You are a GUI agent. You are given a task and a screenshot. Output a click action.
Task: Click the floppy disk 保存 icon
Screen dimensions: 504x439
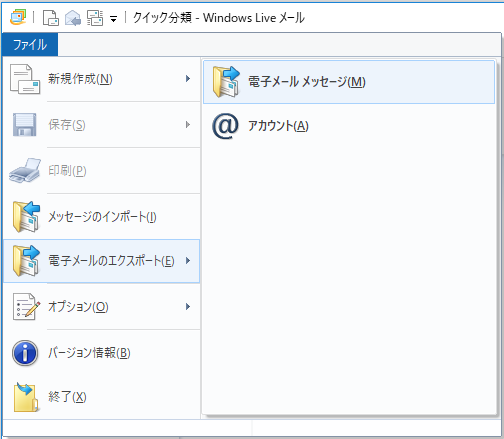pyautogui.click(x=24, y=125)
